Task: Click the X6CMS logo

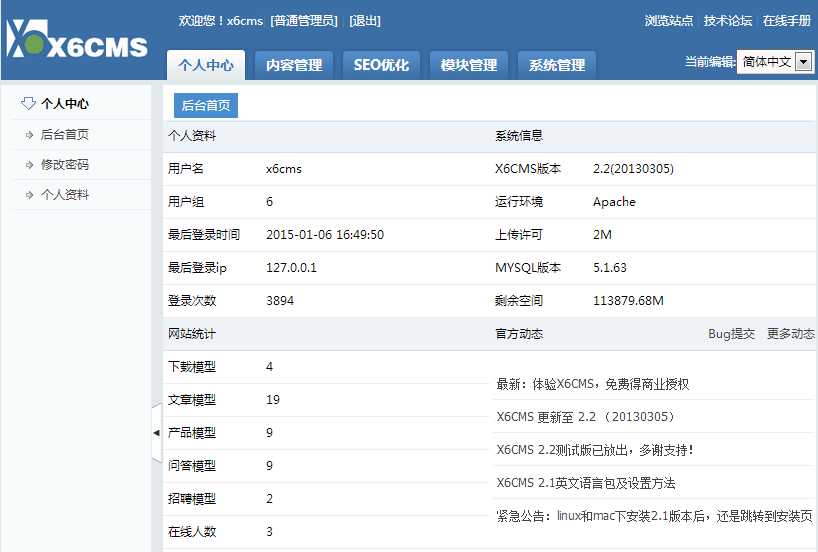Action: point(77,42)
